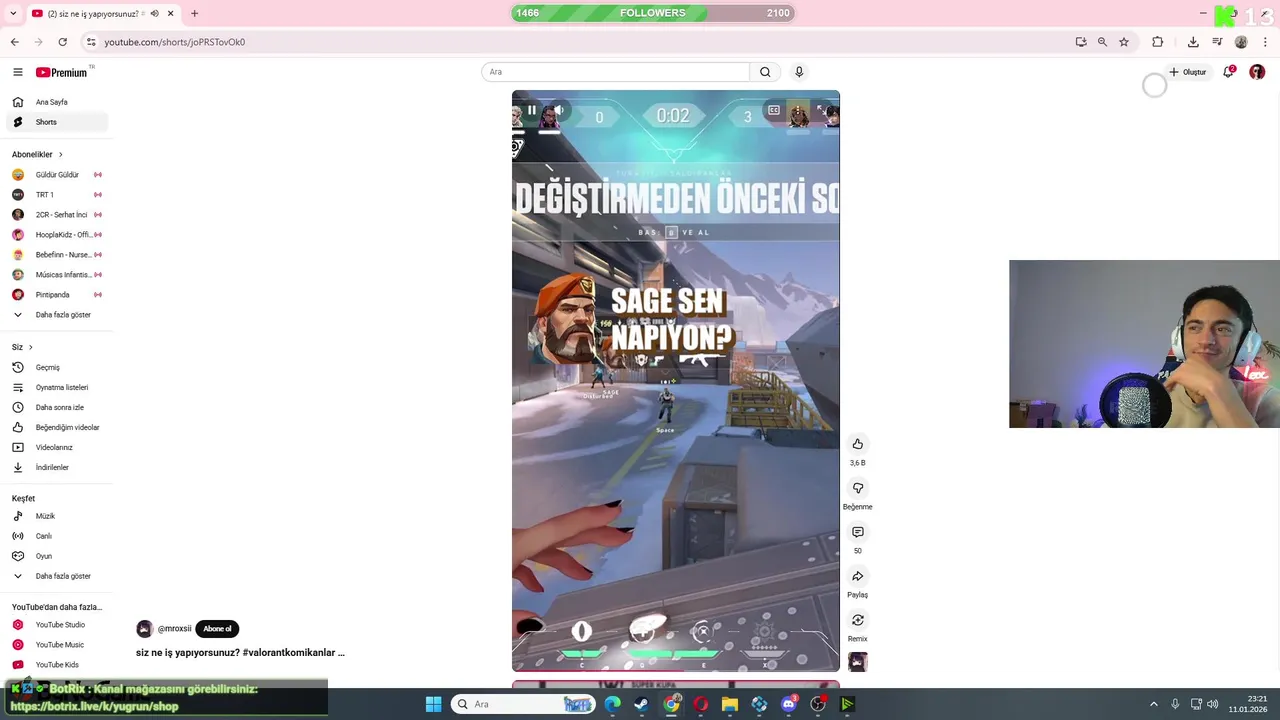
Task: Expand the Siz section
Action: point(23,347)
